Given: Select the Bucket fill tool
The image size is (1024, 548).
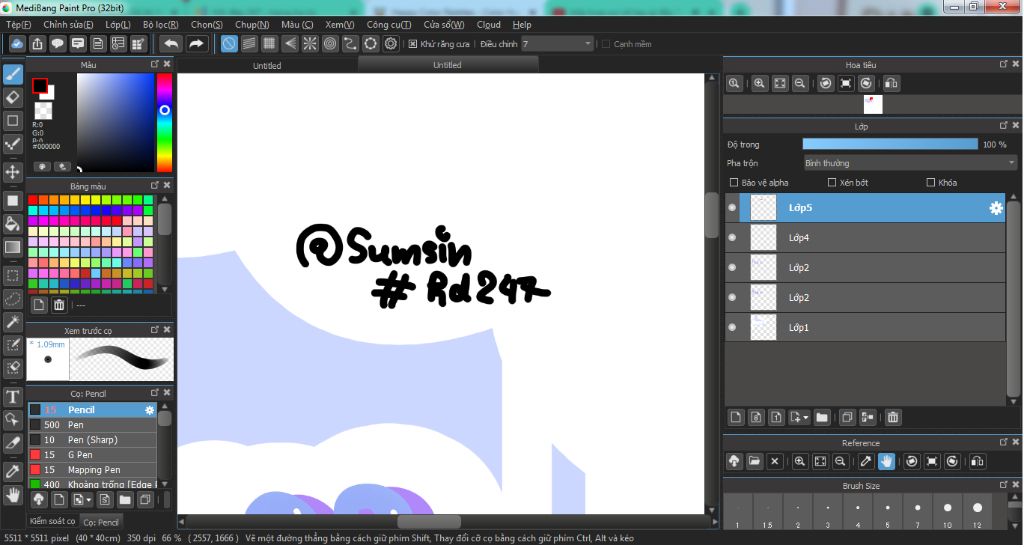Looking at the screenshot, I should click(12, 224).
